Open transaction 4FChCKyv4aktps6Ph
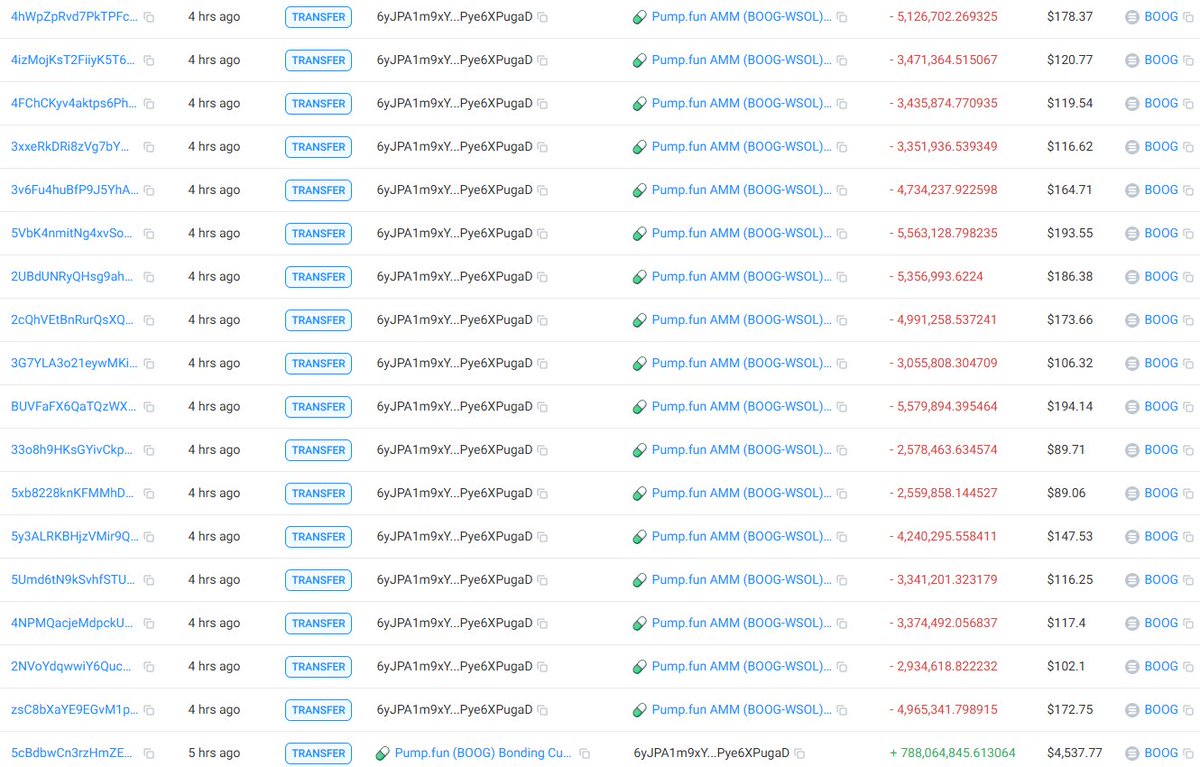1200x767 pixels. (x=75, y=103)
